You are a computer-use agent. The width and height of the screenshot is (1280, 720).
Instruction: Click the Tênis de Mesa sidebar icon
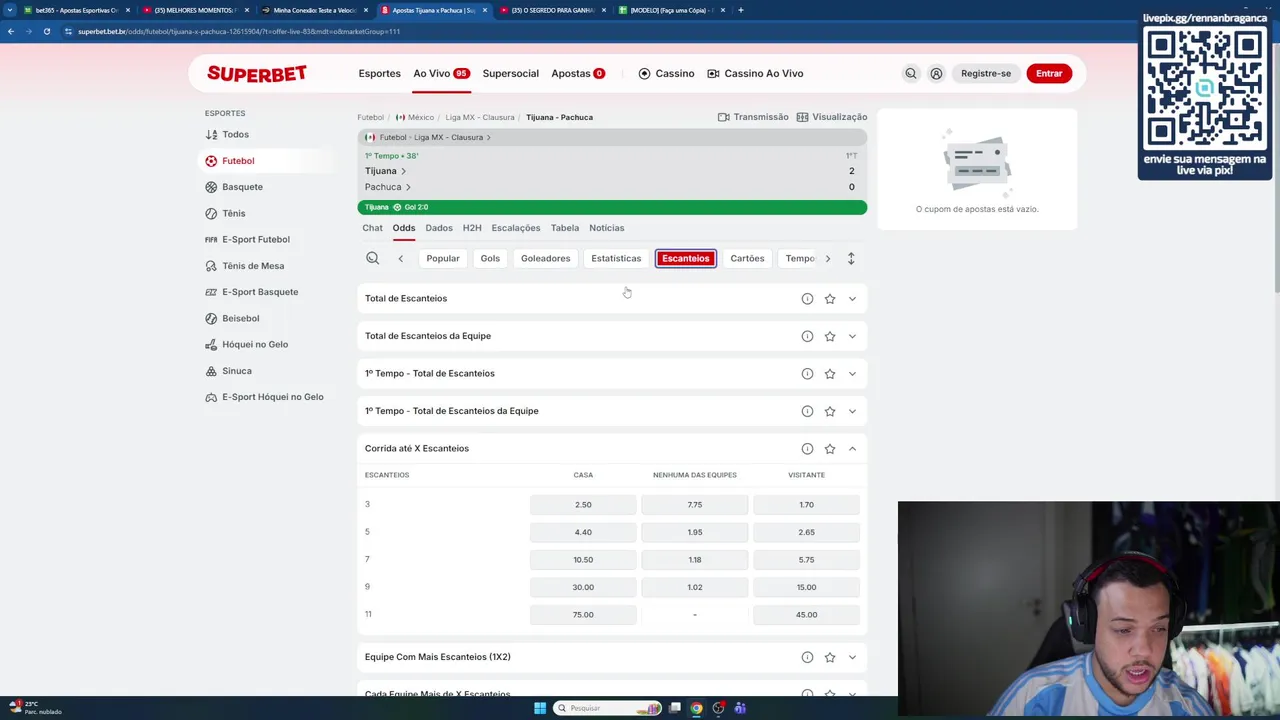click(x=211, y=266)
